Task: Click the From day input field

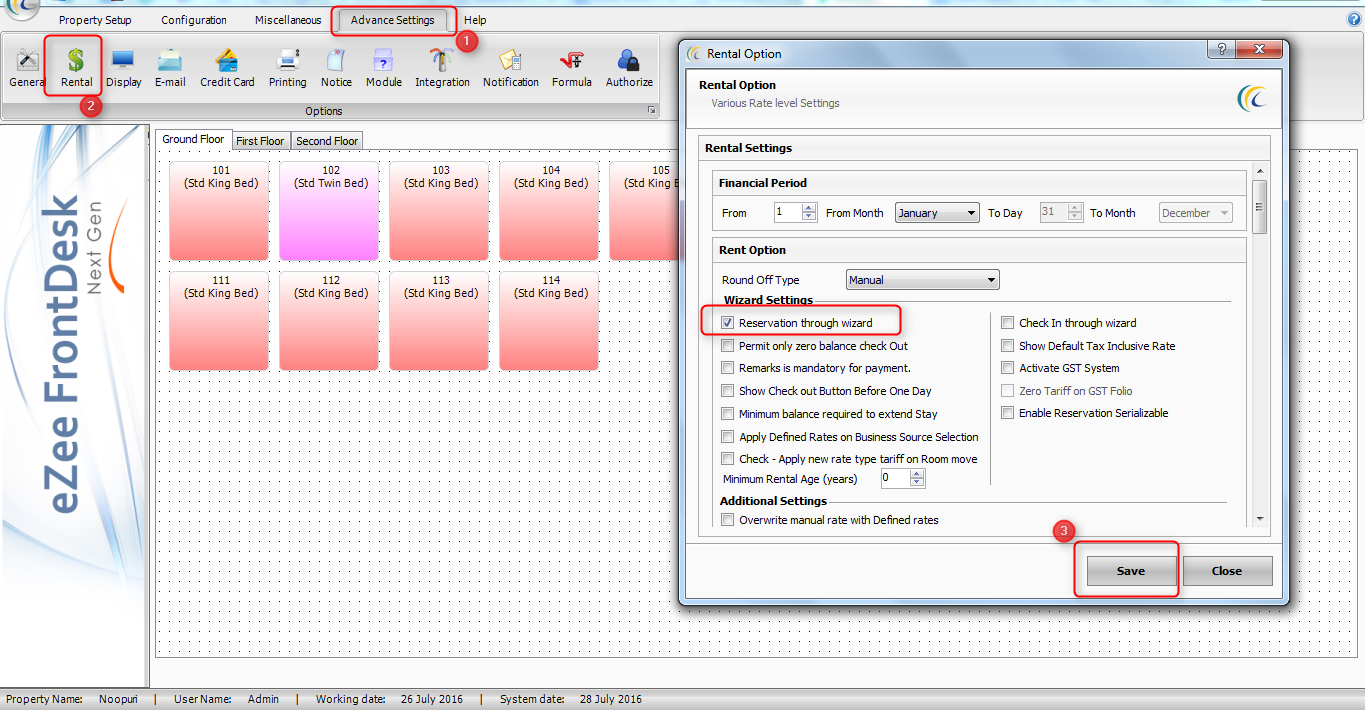Action: click(788, 213)
